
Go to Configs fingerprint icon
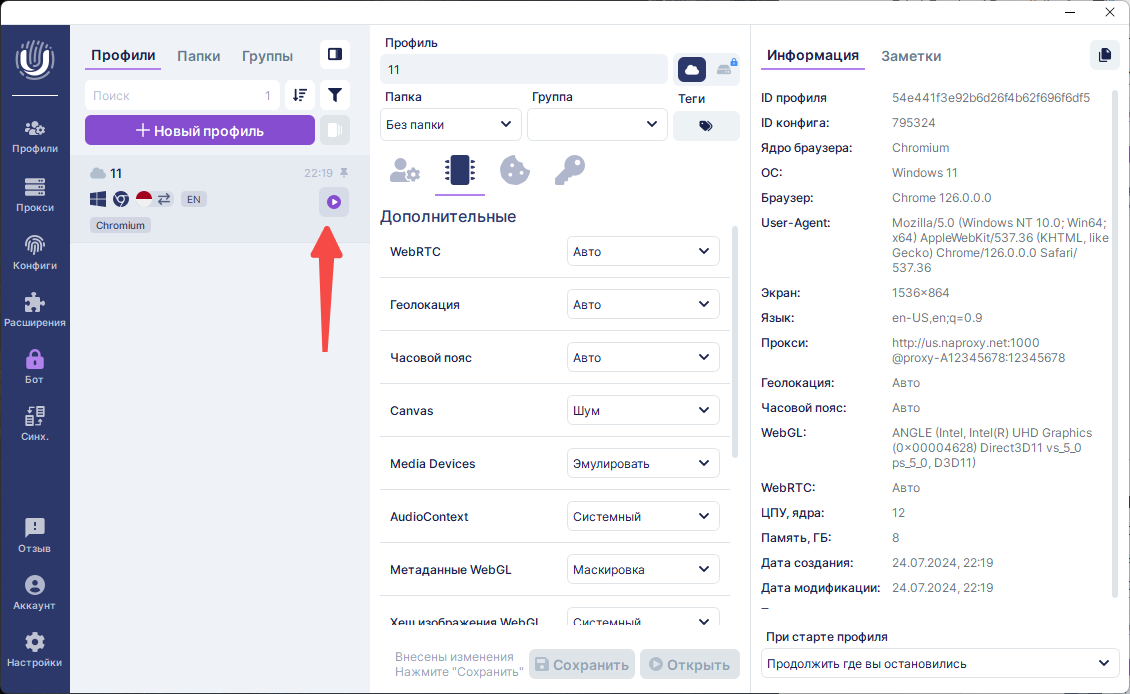pyautogui.click(x=35, y=252)
